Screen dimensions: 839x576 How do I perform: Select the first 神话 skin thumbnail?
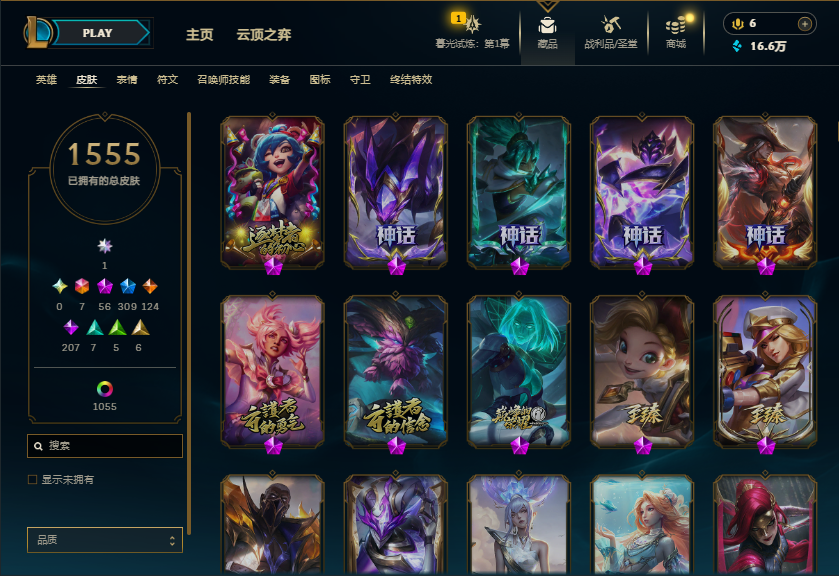pyautogui.click(x=395, y=193)
